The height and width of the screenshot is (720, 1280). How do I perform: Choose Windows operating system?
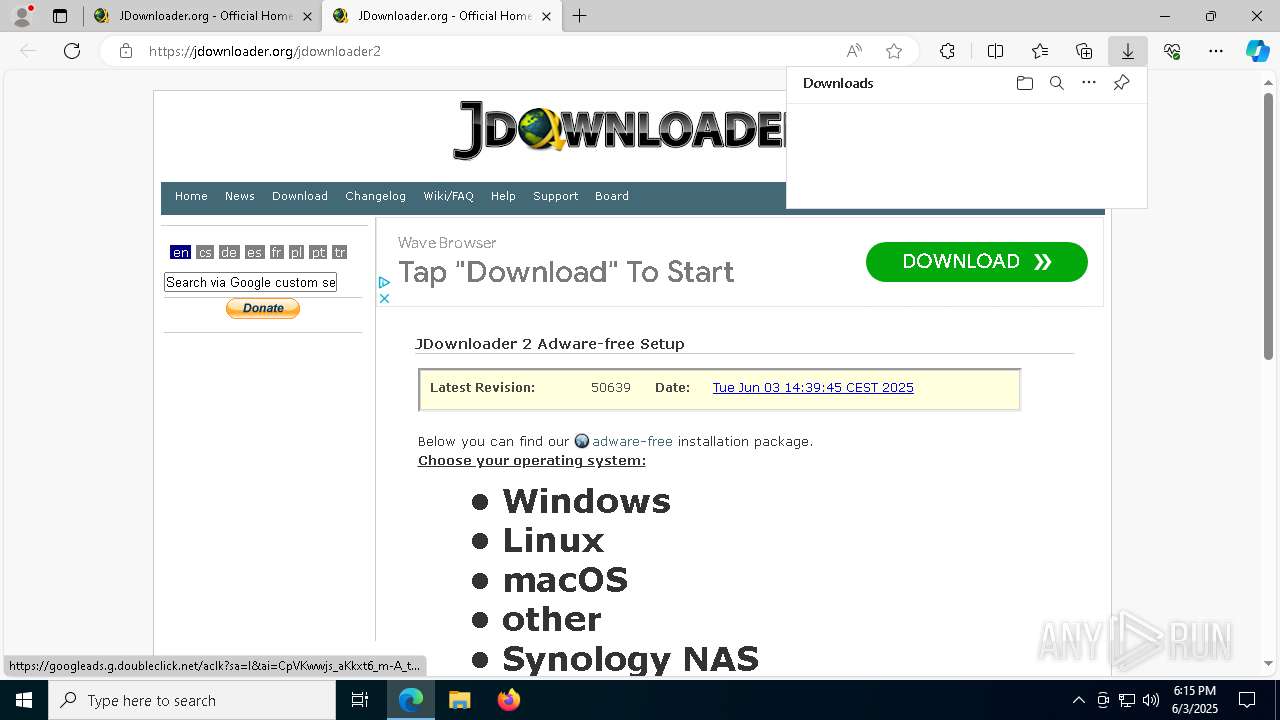pos(586,500)
